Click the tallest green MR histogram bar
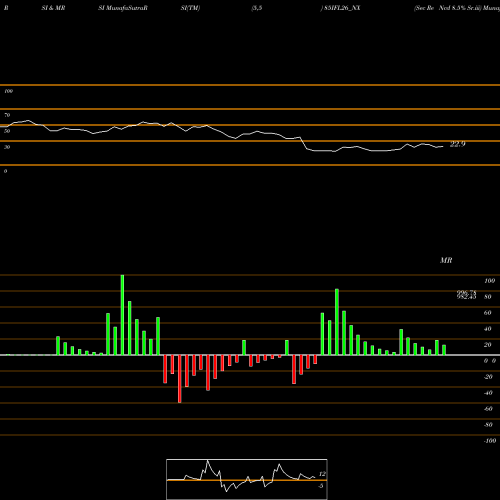This screenshot has height=500, width=500. click(x=122, y=315)
